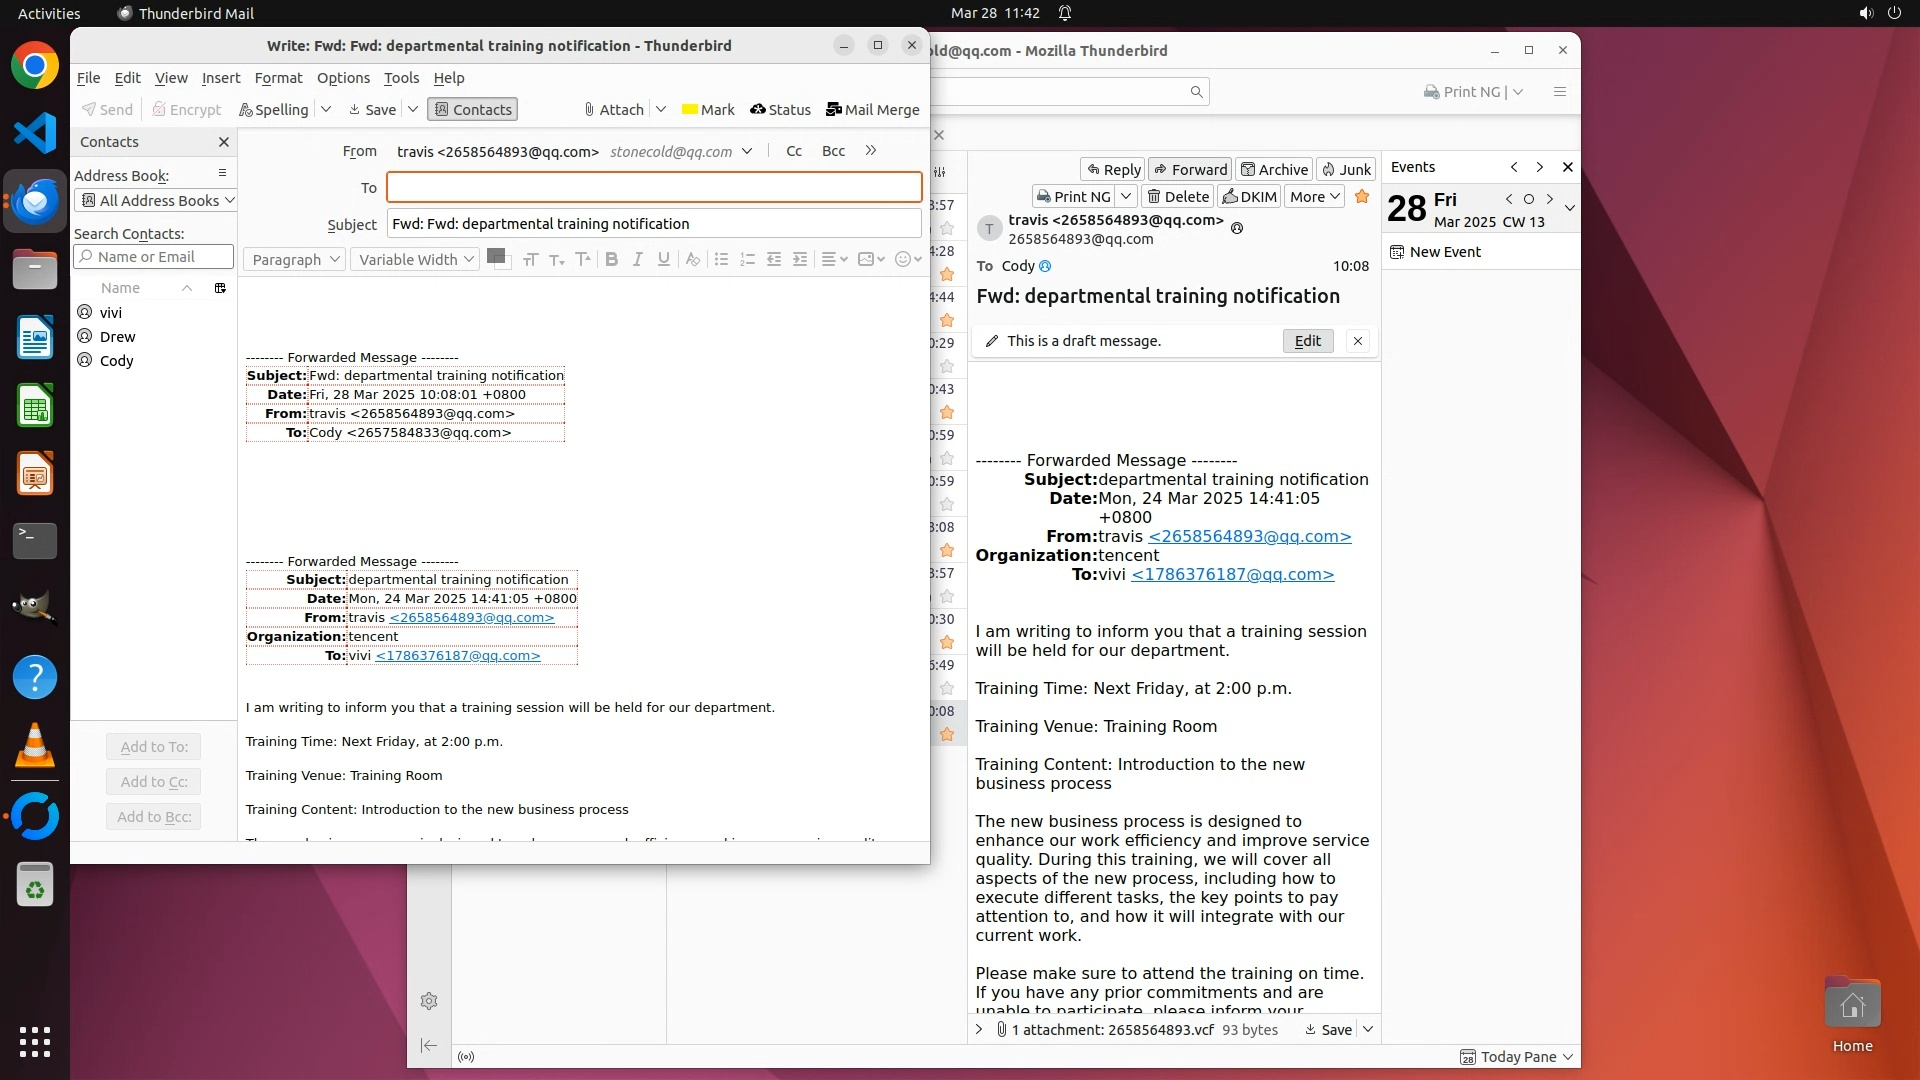Click the Edit draft button
1920x1080 pixels.
click(x=1307, y=341)
